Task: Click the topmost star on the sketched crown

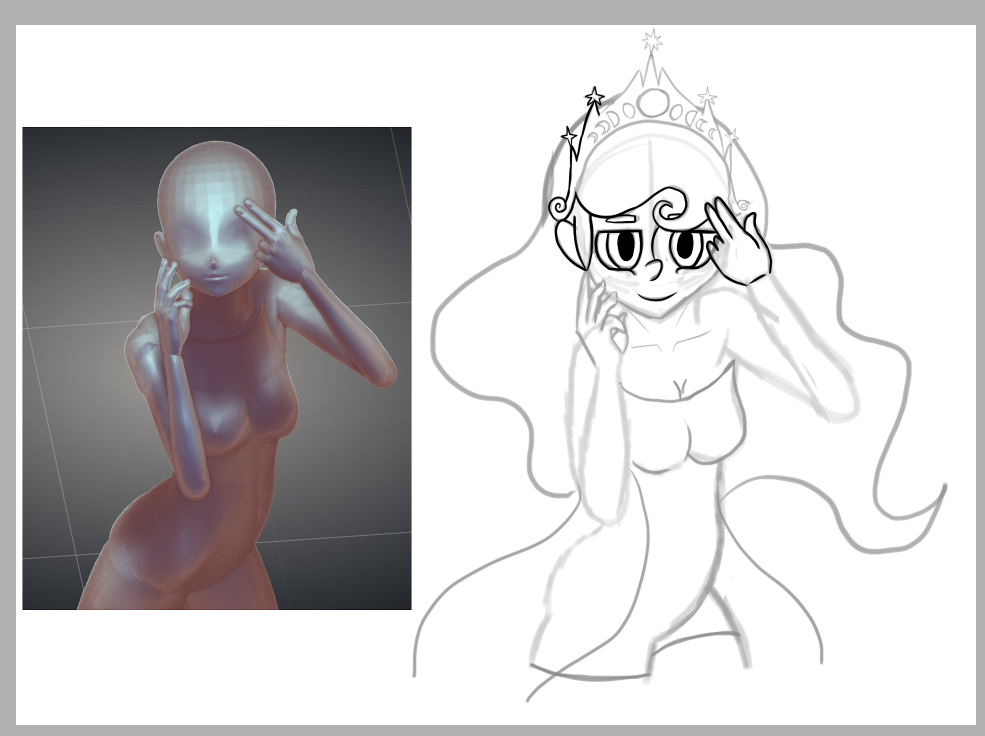Action: 652,40
